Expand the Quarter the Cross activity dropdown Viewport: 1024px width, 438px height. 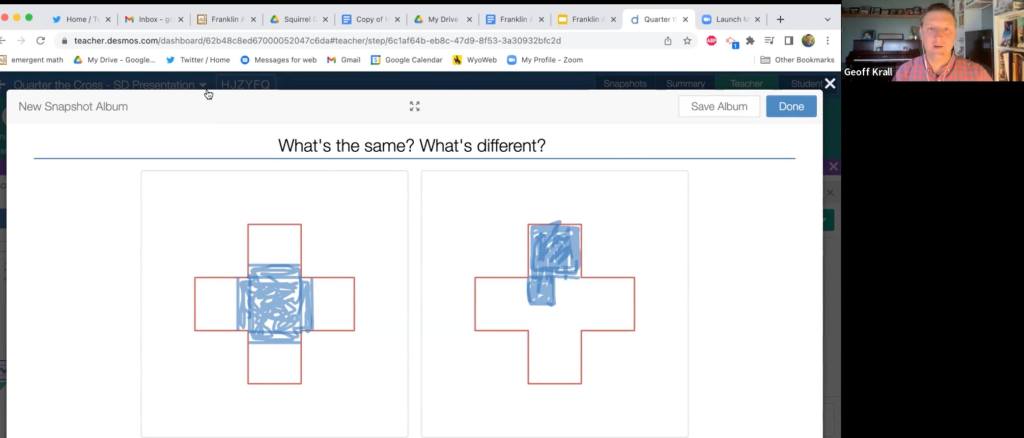[x=203, y=85]
